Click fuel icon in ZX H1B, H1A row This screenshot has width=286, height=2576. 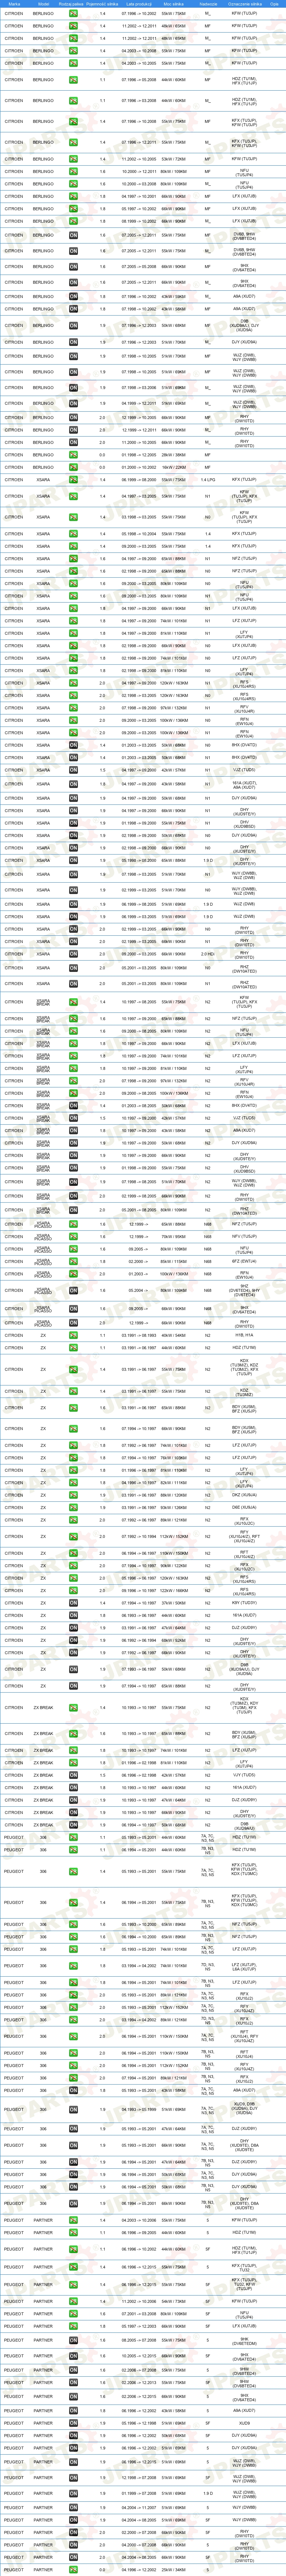coord(73,1335)
